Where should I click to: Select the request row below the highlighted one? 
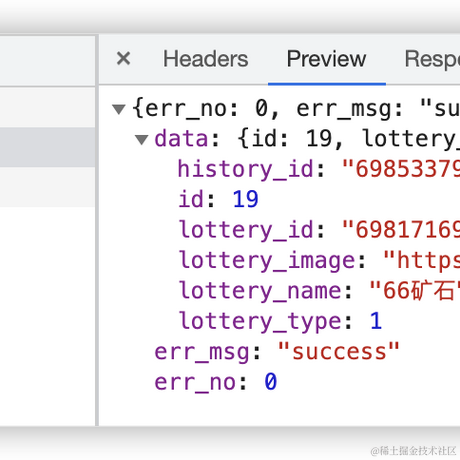point(47,187)
